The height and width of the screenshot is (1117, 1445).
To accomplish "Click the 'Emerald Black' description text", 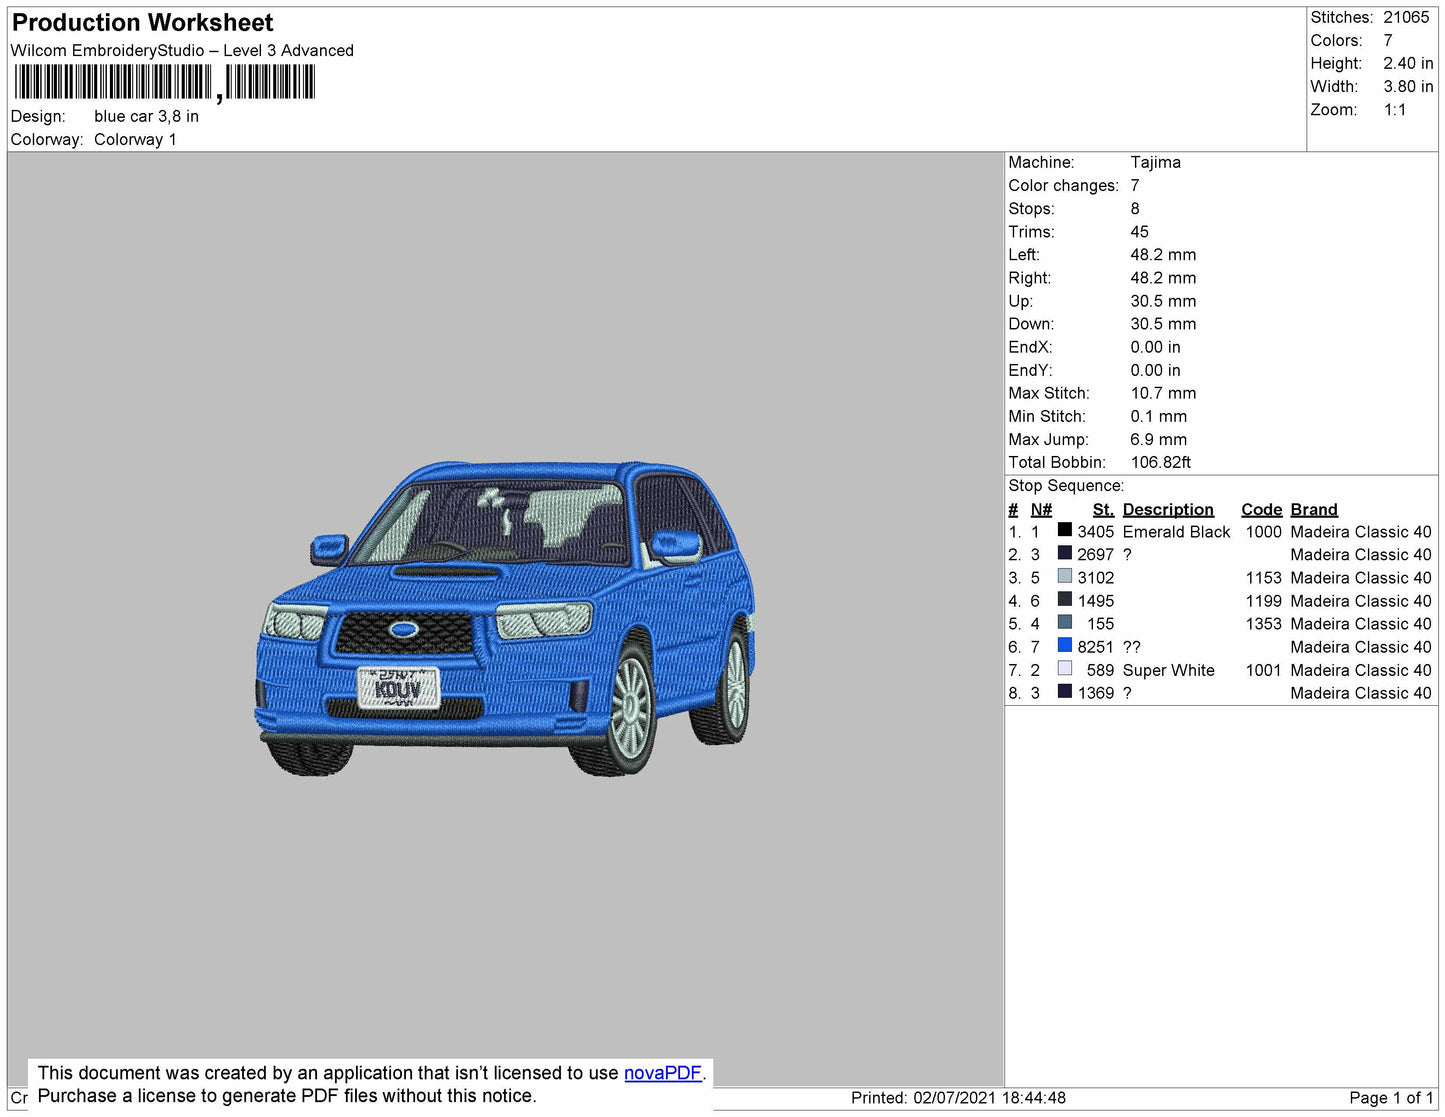I will pos(1176,532).
